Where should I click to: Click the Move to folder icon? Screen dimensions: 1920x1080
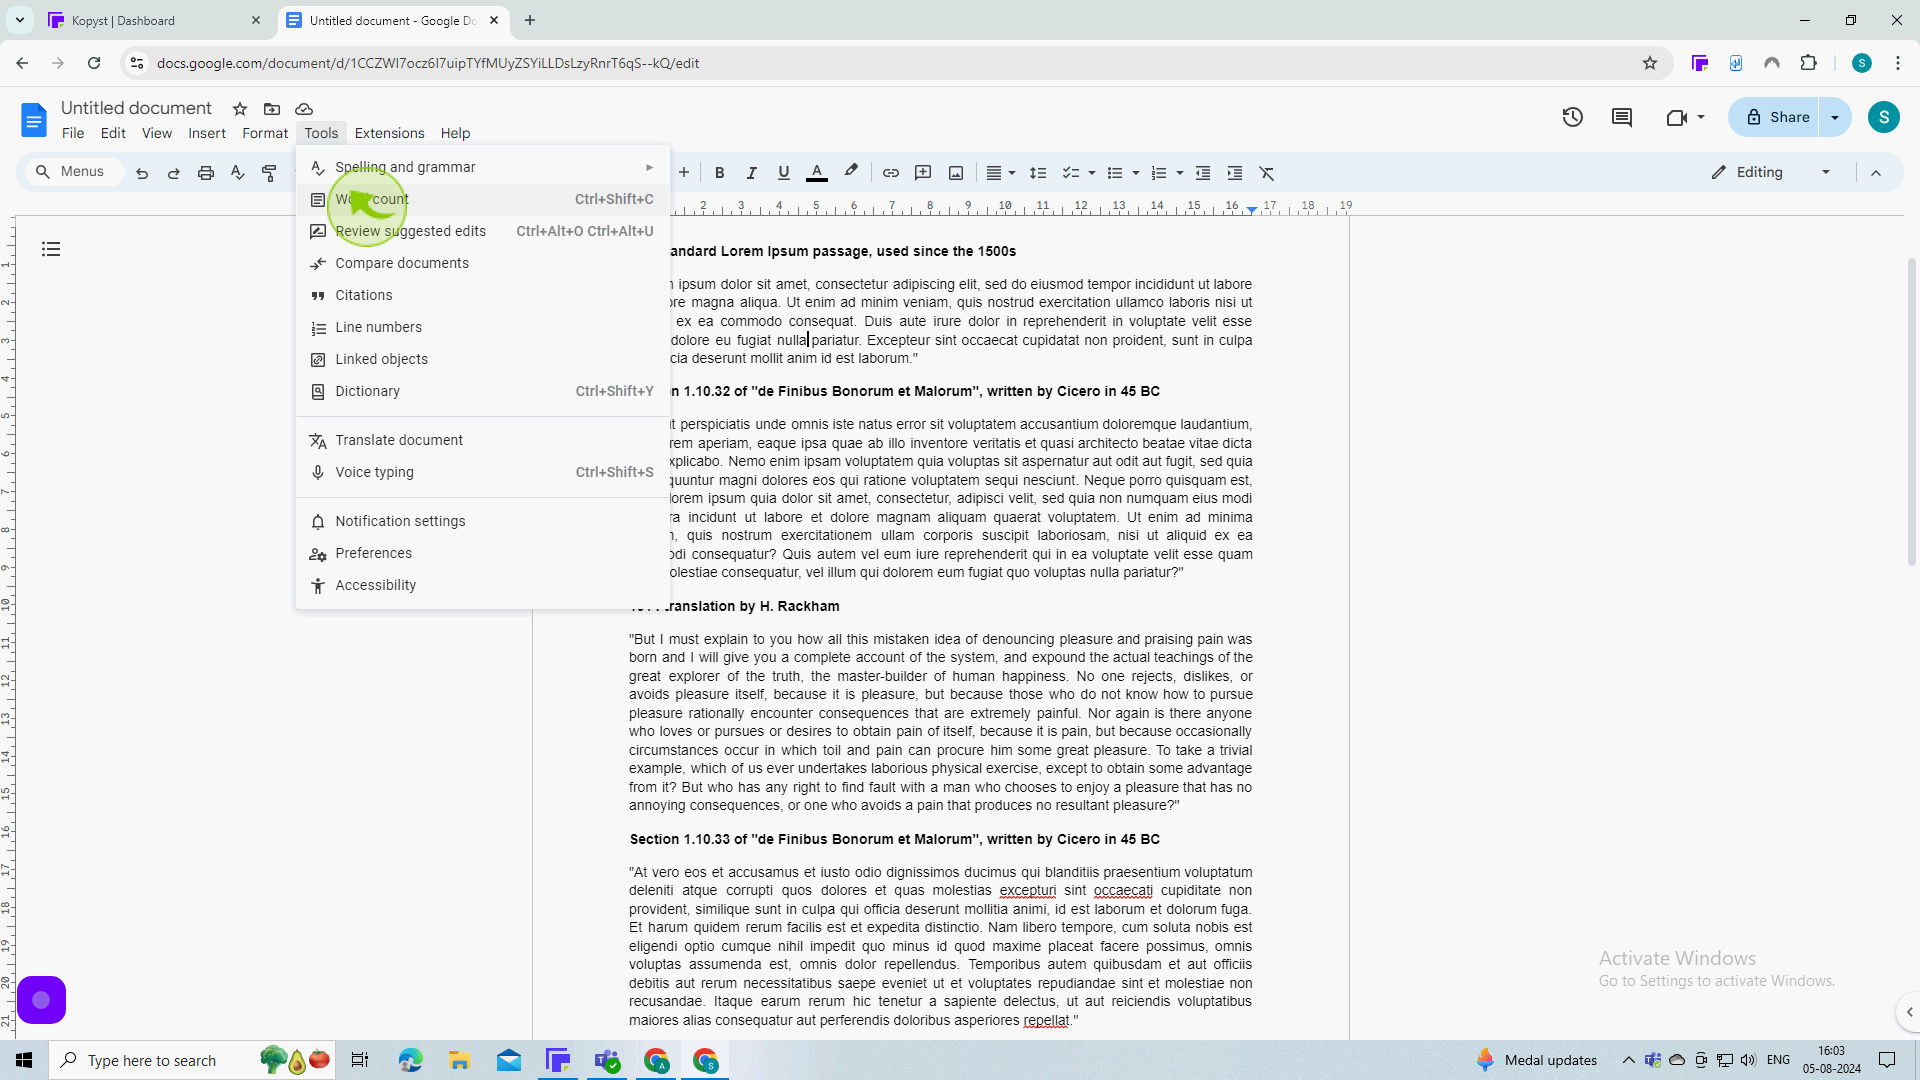pos(272,109)
